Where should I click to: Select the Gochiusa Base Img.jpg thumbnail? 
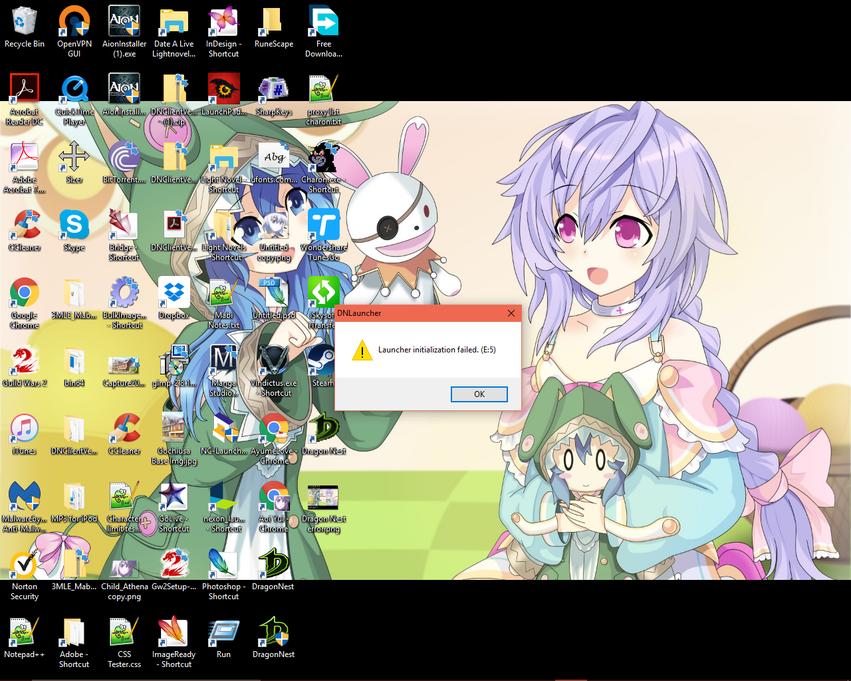click(x=174, y=429)
